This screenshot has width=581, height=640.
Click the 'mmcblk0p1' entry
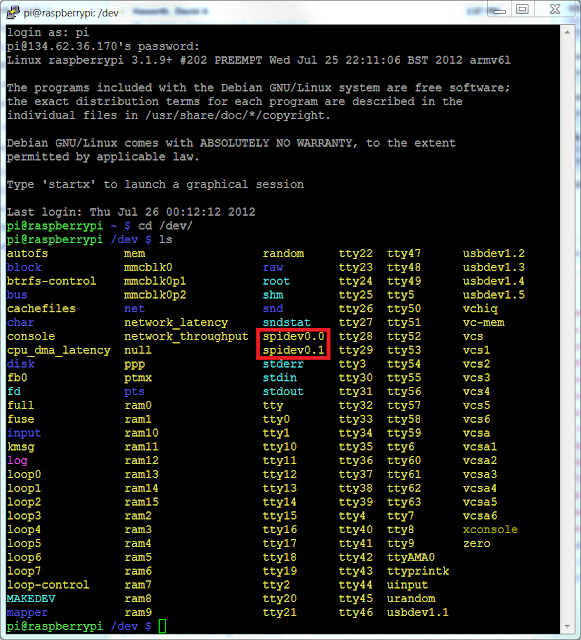(x=155, y=281)
